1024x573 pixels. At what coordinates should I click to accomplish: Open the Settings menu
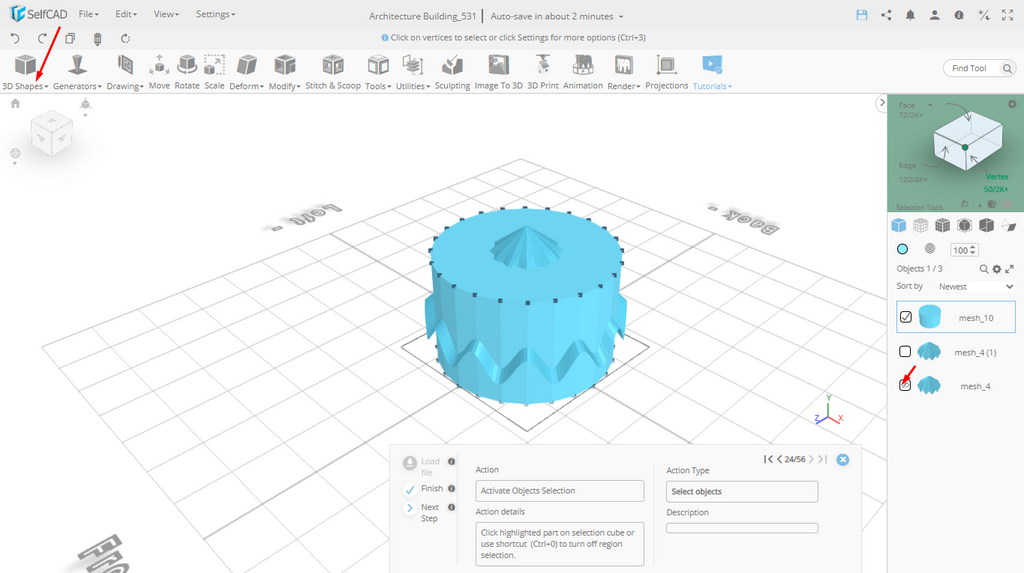(x=216, y=14)
